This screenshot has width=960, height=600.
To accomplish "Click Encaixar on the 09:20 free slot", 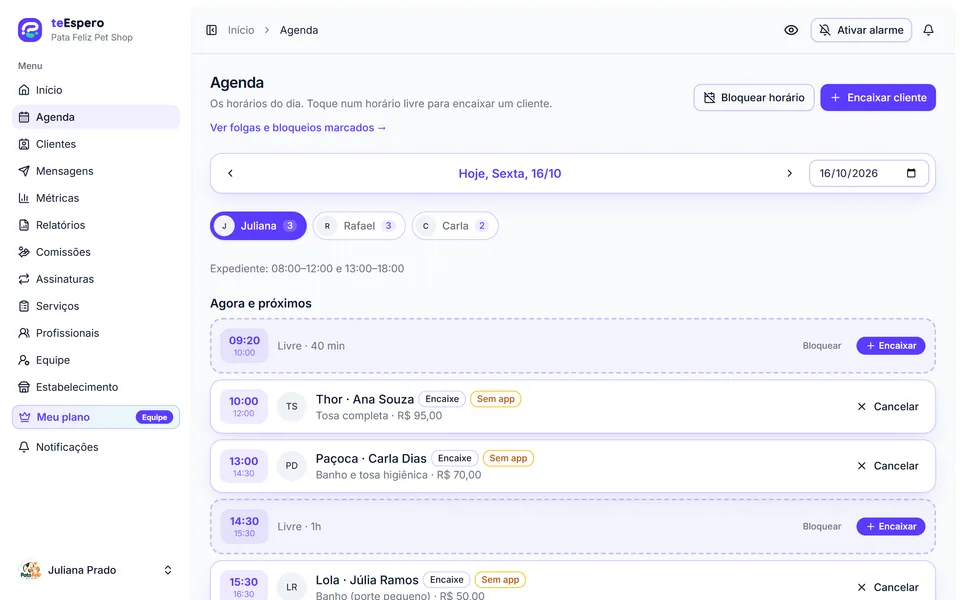I will (890, 345).
